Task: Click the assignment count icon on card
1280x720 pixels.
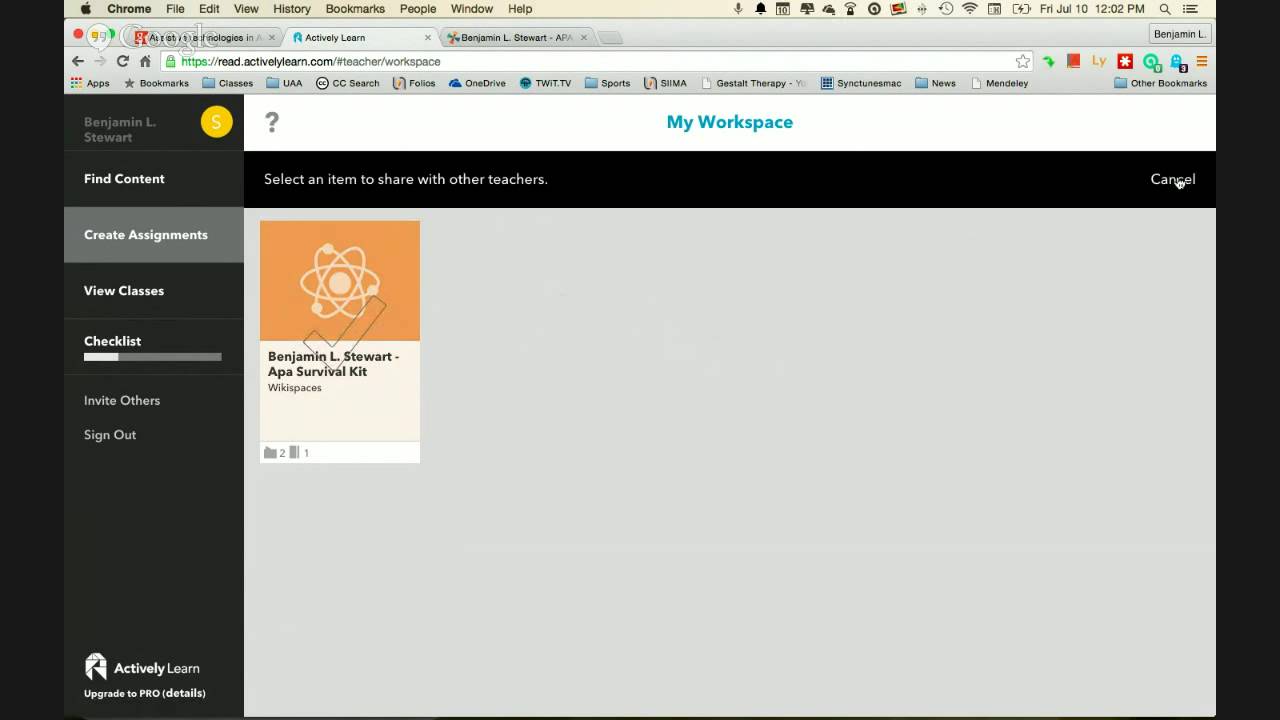Action: [295, 452]
